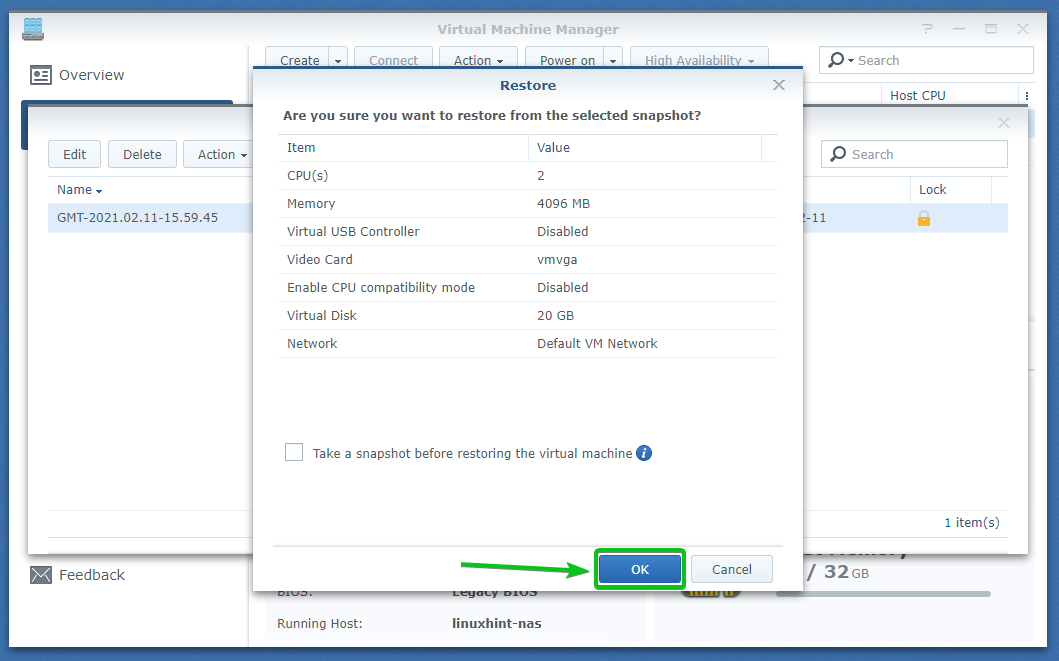
Task: Click the Overview sidebar icon
Action: [41, 75]
